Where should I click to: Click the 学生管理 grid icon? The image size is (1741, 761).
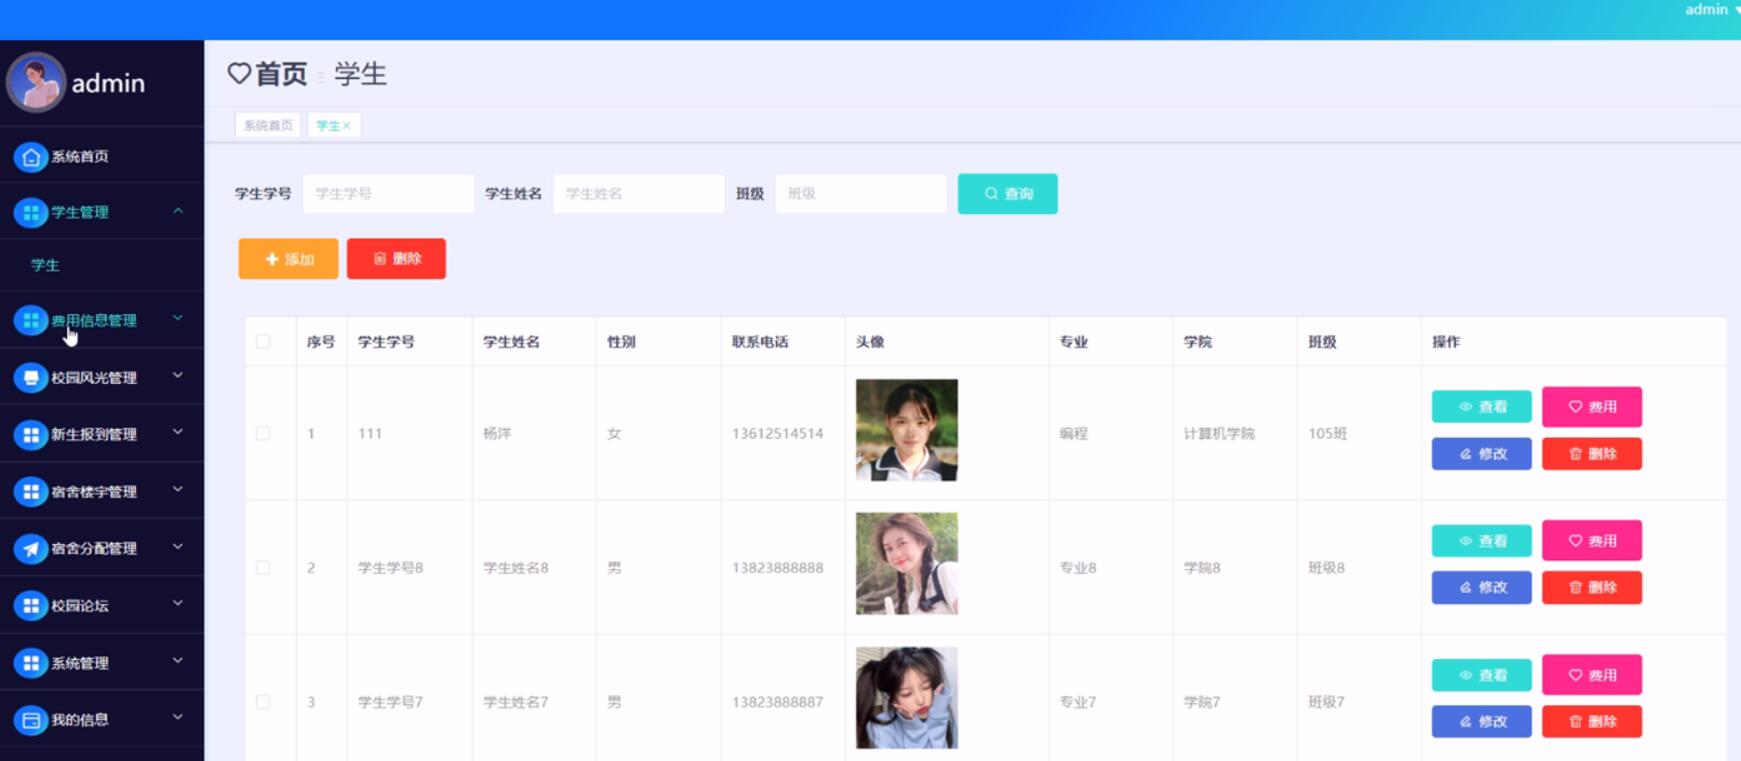[x=31, y=213]
